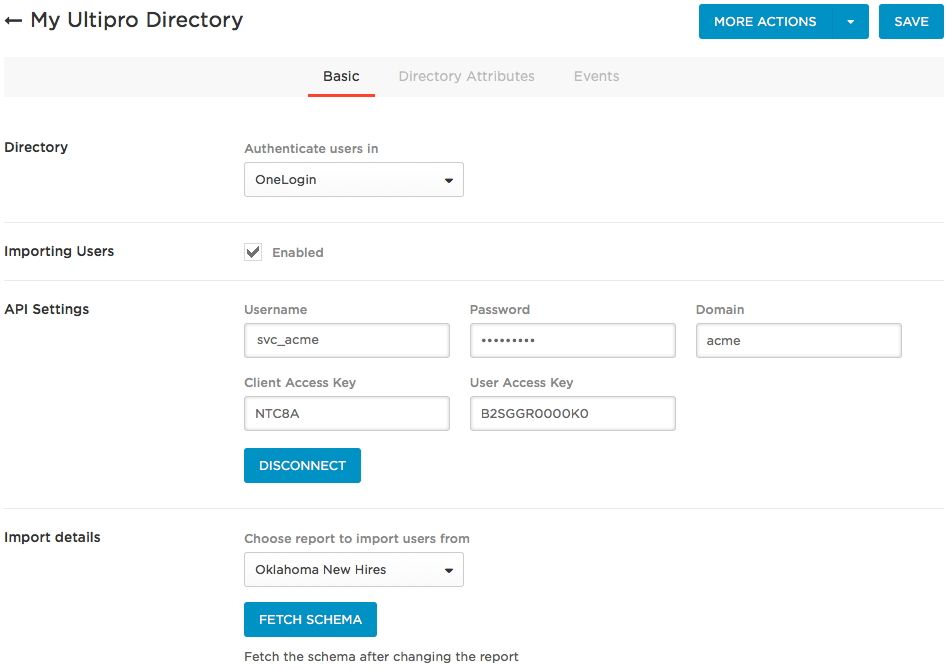Select the Client Access Key field
Viewport: 948px width, 671px height.
[x=347, y=413]
